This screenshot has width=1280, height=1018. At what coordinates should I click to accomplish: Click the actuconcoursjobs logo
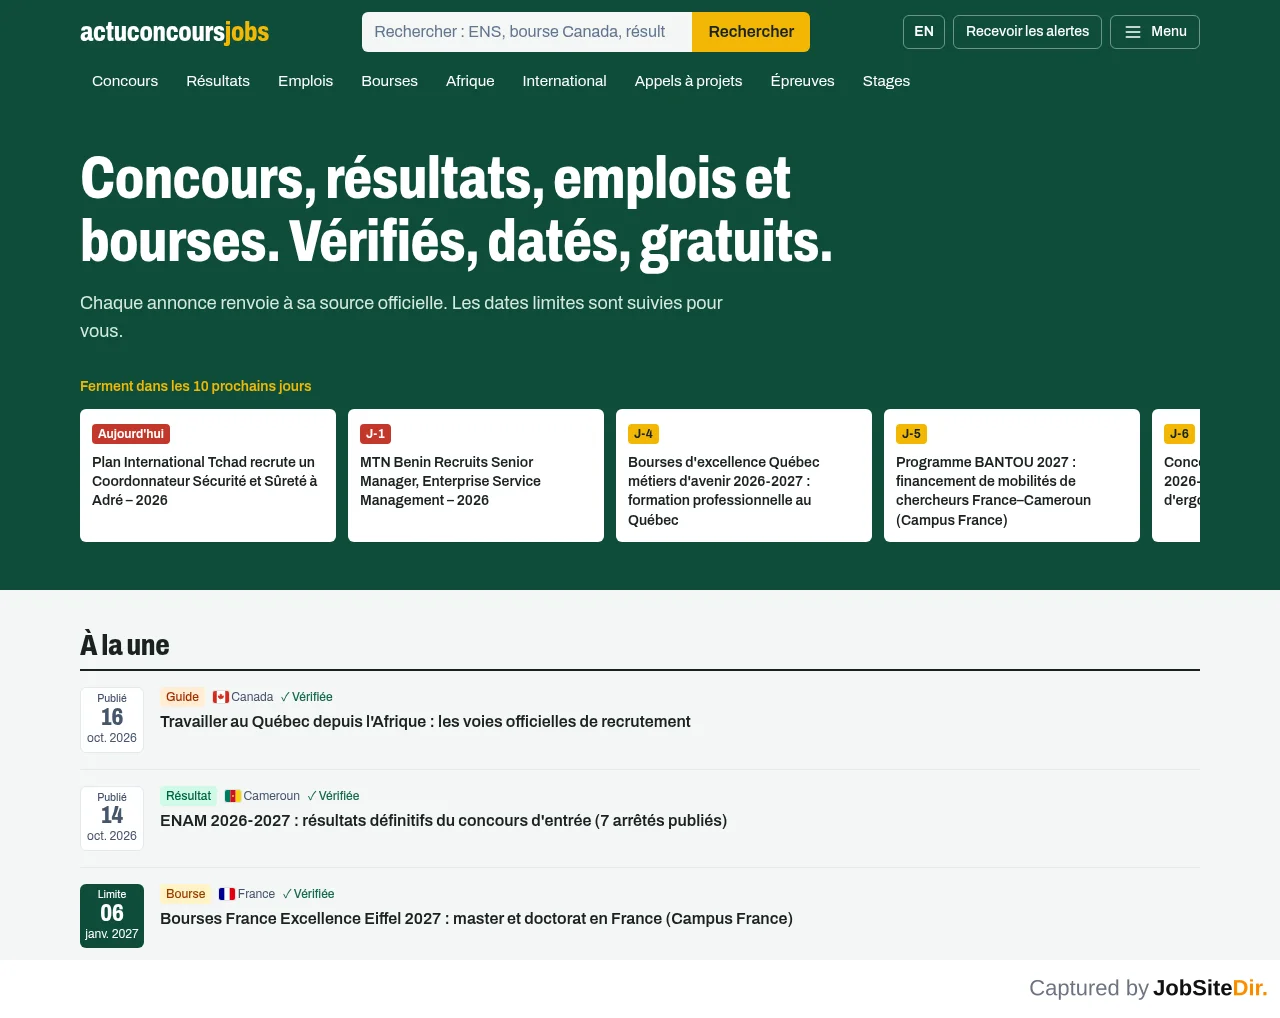pyautogui.click(x=175, y=32)
